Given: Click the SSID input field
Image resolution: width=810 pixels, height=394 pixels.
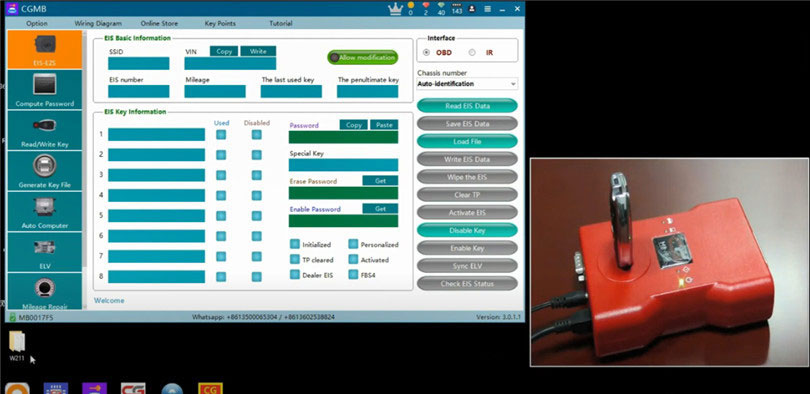Looking at the screenshot, I should (138, 64).
